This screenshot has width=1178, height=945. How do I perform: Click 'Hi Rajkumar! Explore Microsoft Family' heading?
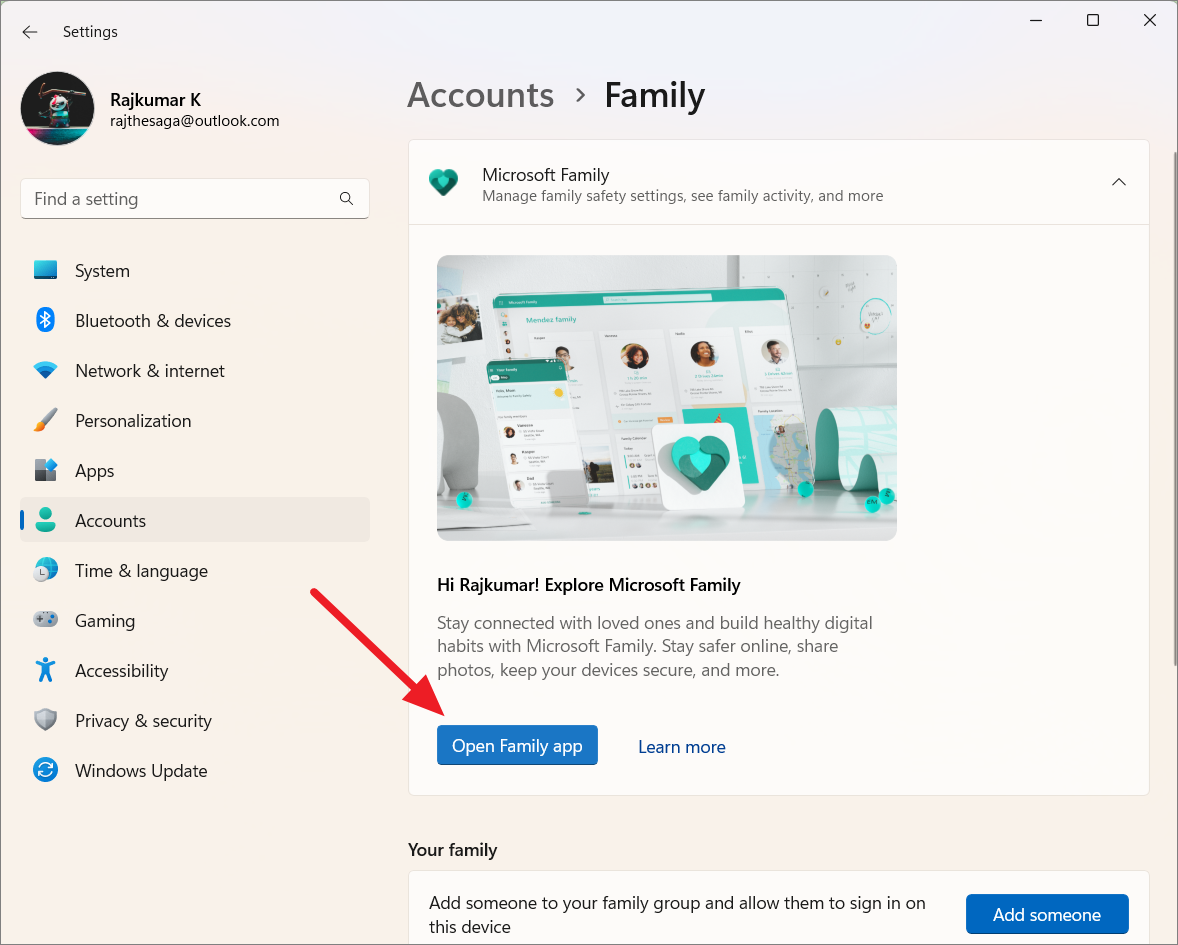point(588,584)
